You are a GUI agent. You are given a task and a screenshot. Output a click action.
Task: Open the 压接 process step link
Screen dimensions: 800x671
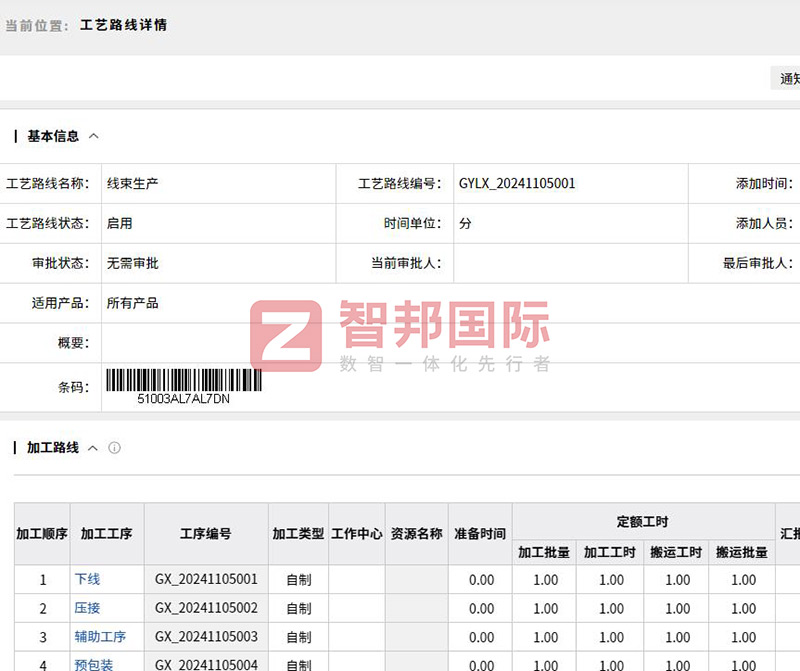[x=89, y=609]
